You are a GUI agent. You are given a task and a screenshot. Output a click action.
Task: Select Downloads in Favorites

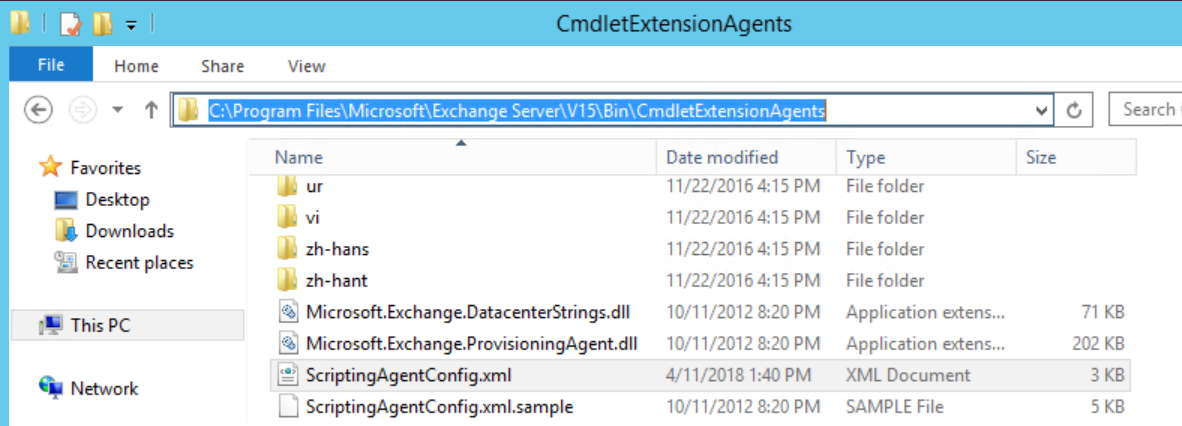coord(130,231)
